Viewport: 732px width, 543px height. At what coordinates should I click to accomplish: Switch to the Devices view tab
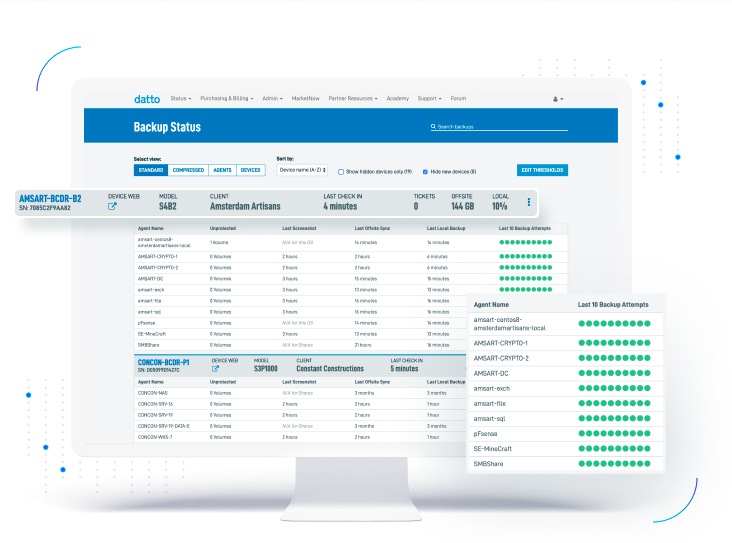click(250, 170)
